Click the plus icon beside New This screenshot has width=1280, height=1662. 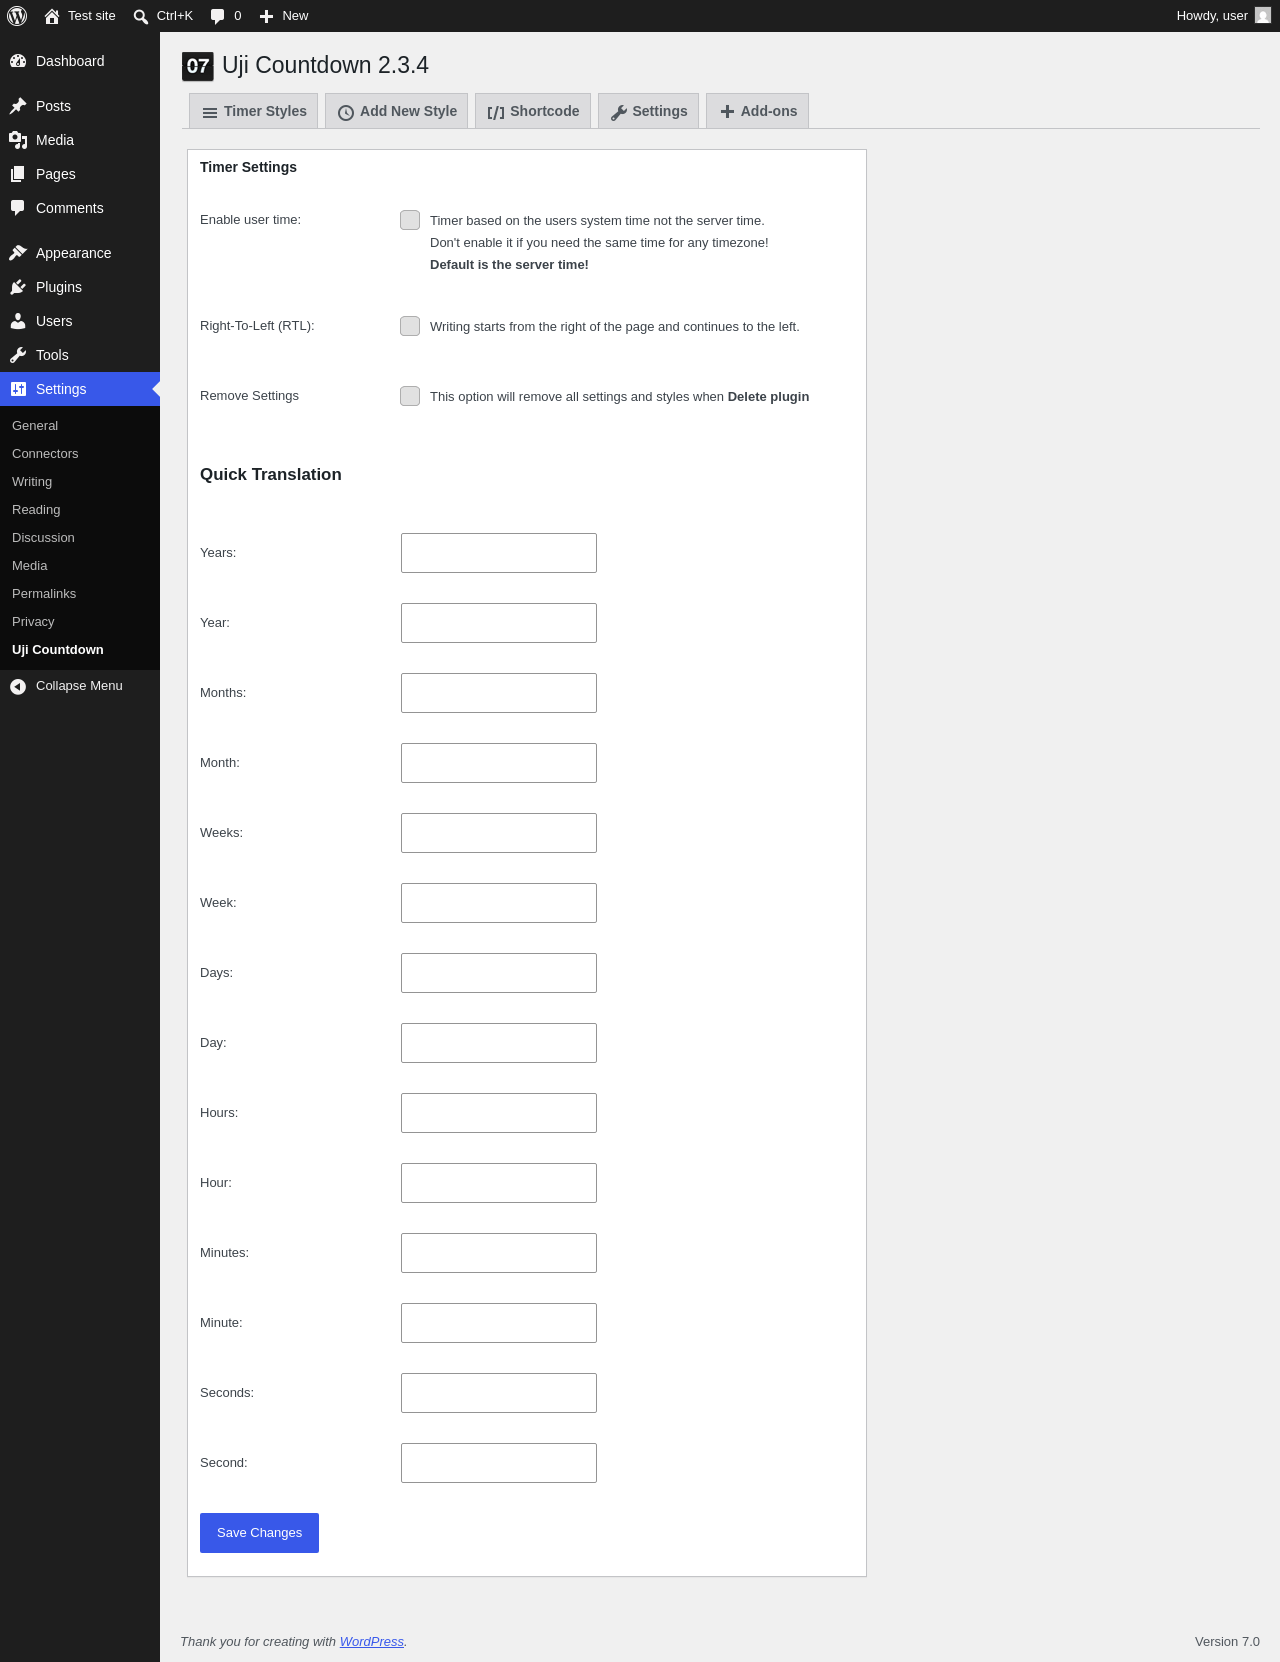(x=266, y=16)
